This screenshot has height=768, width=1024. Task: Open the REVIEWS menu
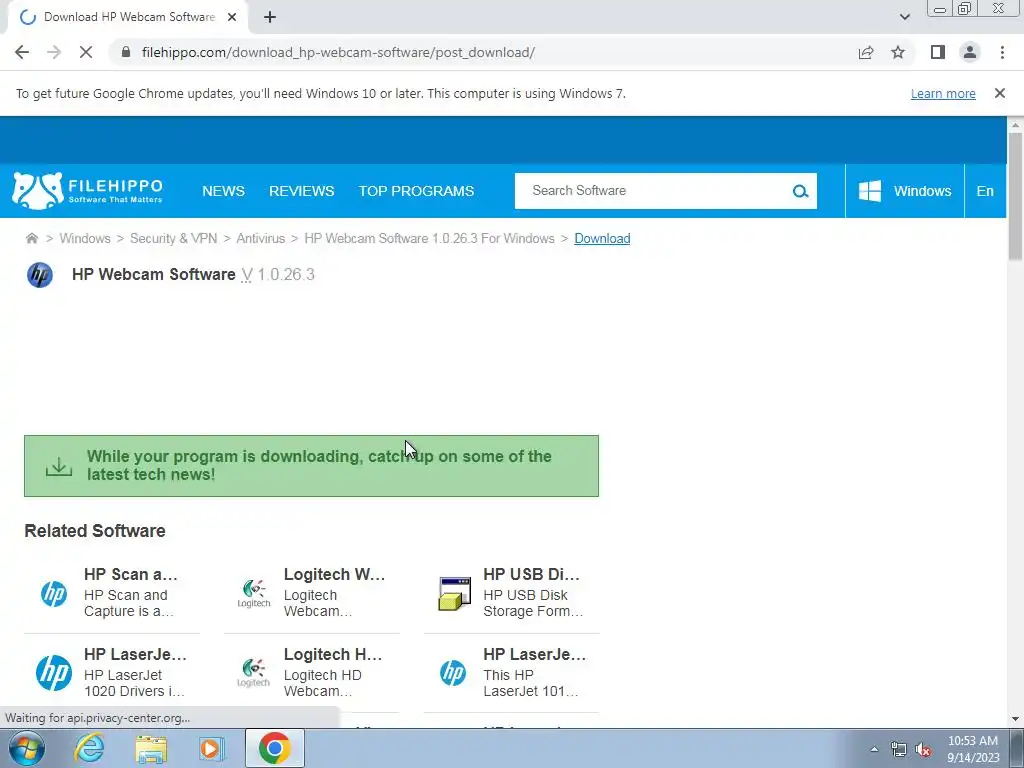click(x=302, y=191)
